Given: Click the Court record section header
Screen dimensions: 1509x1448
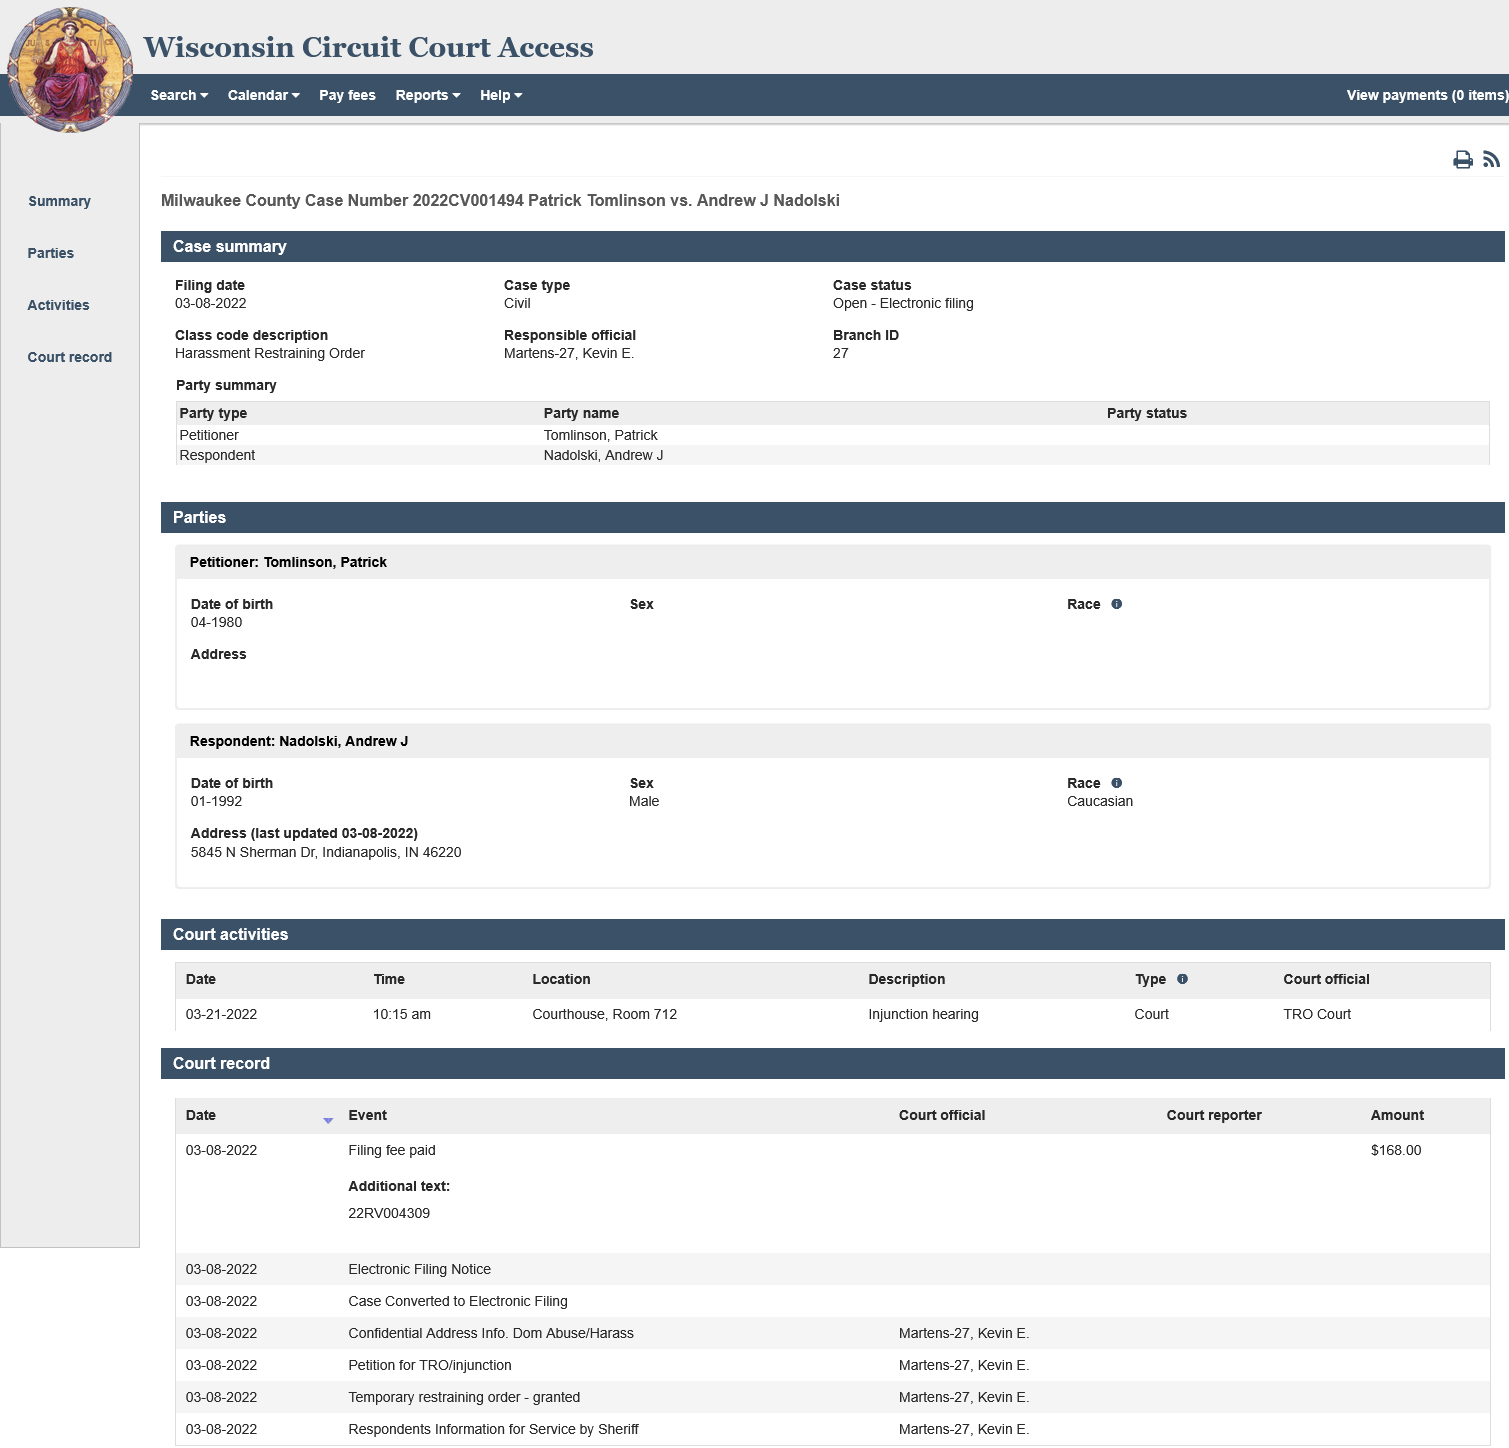Looking at the screenshot, I should [x=832, y=1063].
